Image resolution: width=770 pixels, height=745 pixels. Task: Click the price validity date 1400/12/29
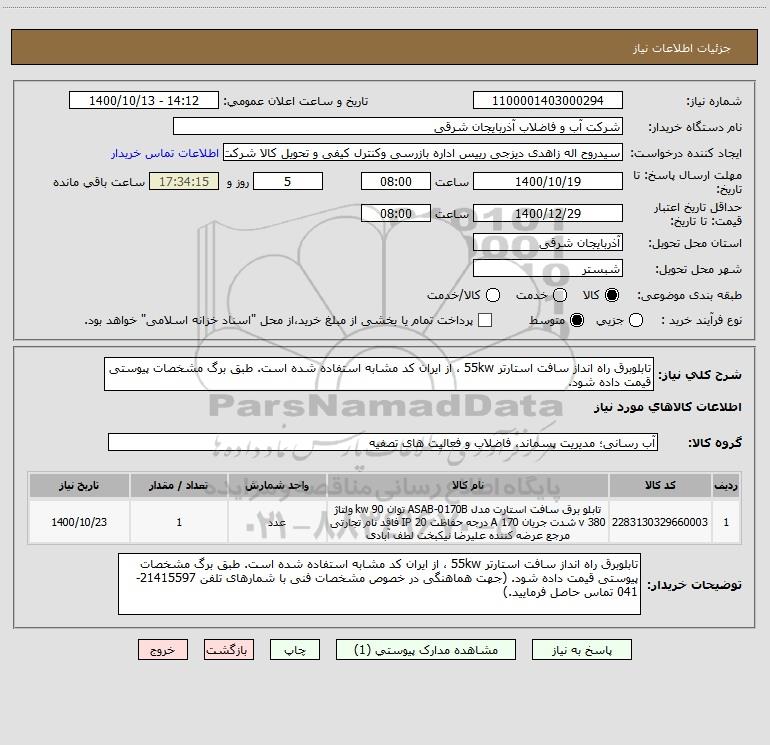[548, 214]
